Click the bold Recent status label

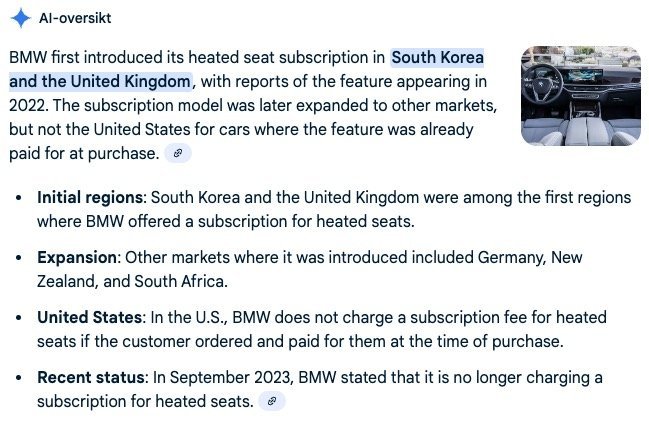(91, 377)
